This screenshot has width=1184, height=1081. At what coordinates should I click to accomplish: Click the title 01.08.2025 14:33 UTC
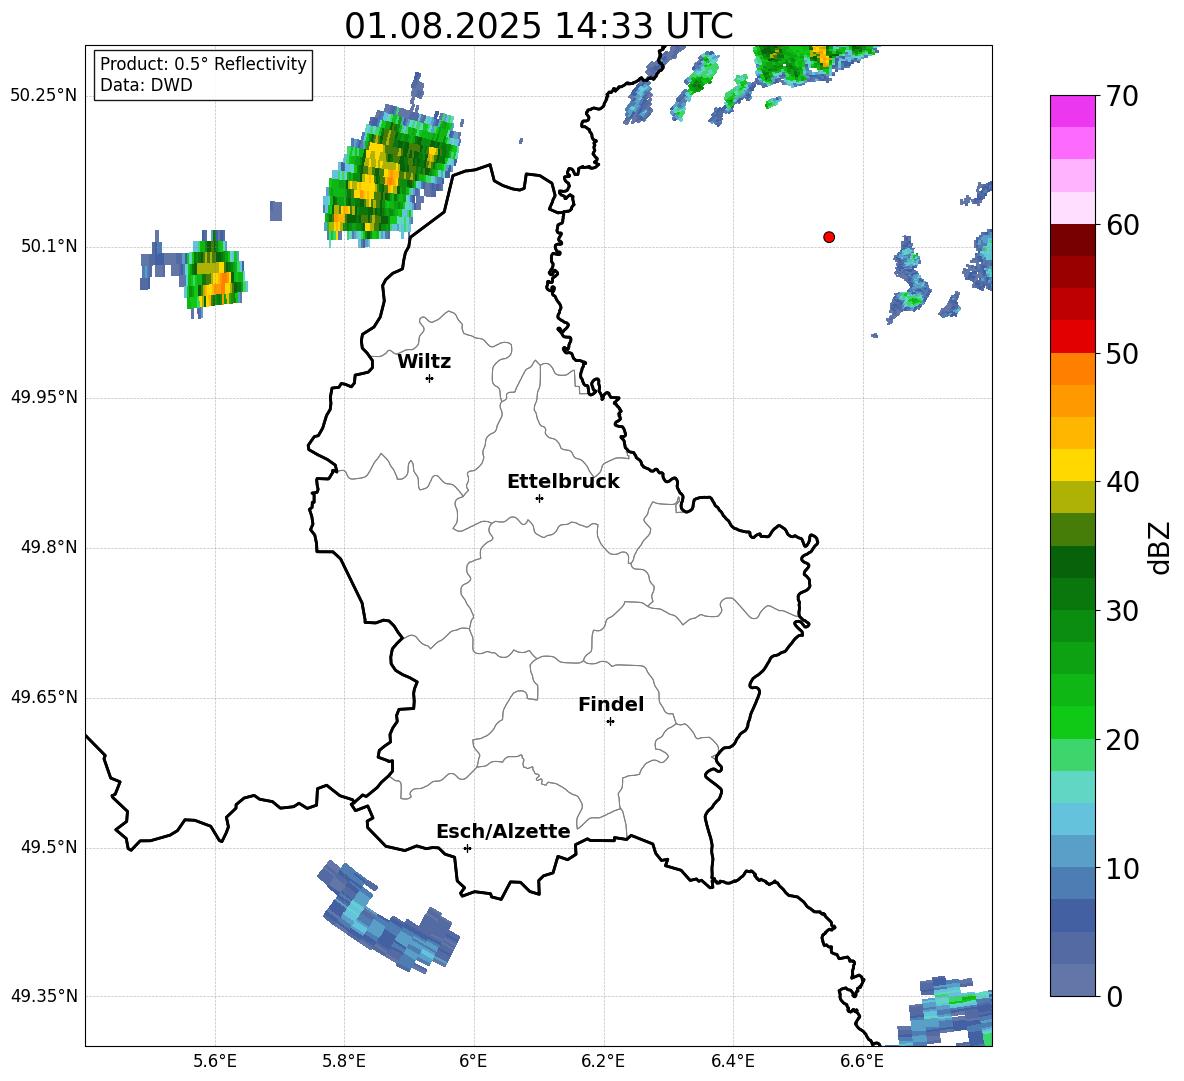coord(538,26)
